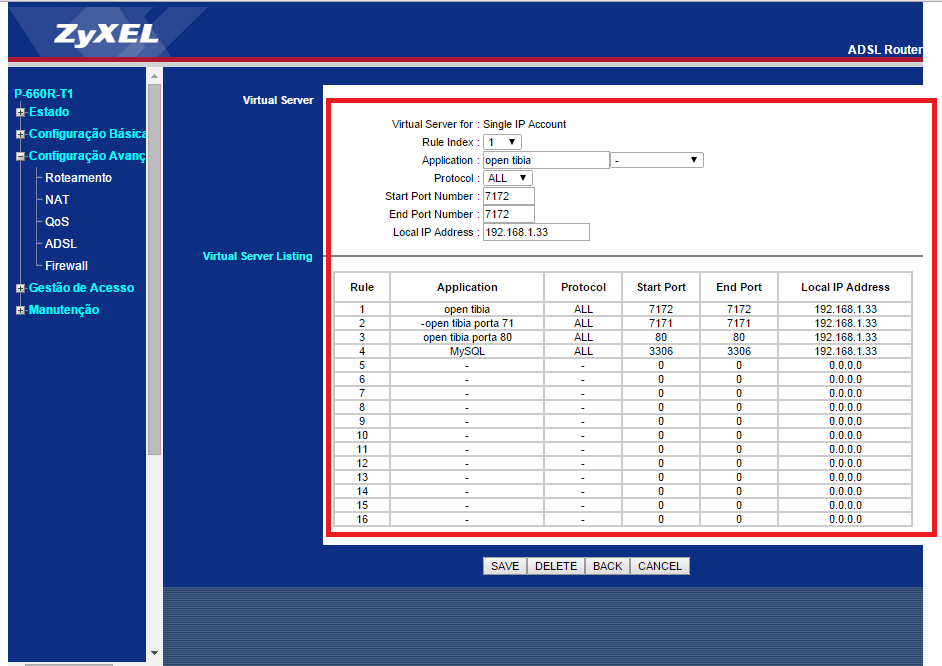Click the Configuração Avançada link

click(x=87, y=156)
